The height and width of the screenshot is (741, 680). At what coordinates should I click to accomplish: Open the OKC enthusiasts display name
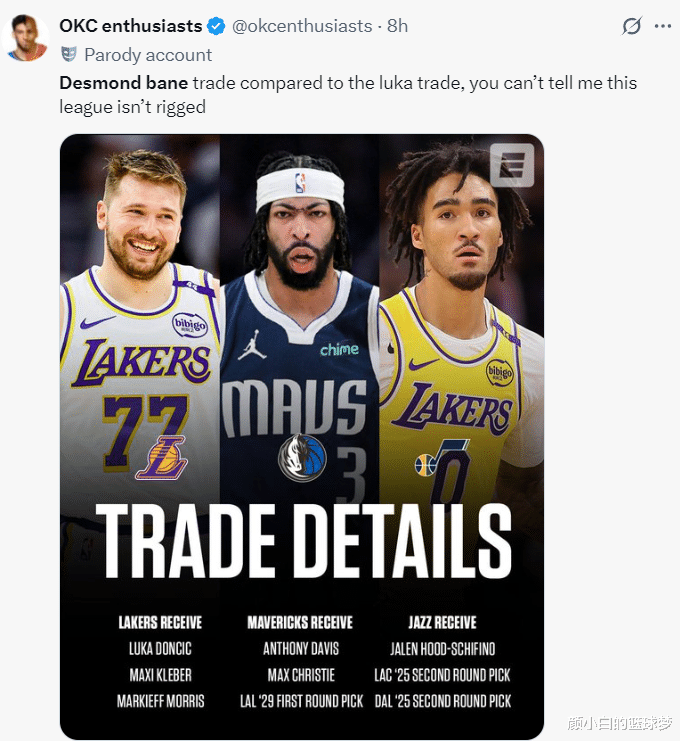(x=131, y=26)
